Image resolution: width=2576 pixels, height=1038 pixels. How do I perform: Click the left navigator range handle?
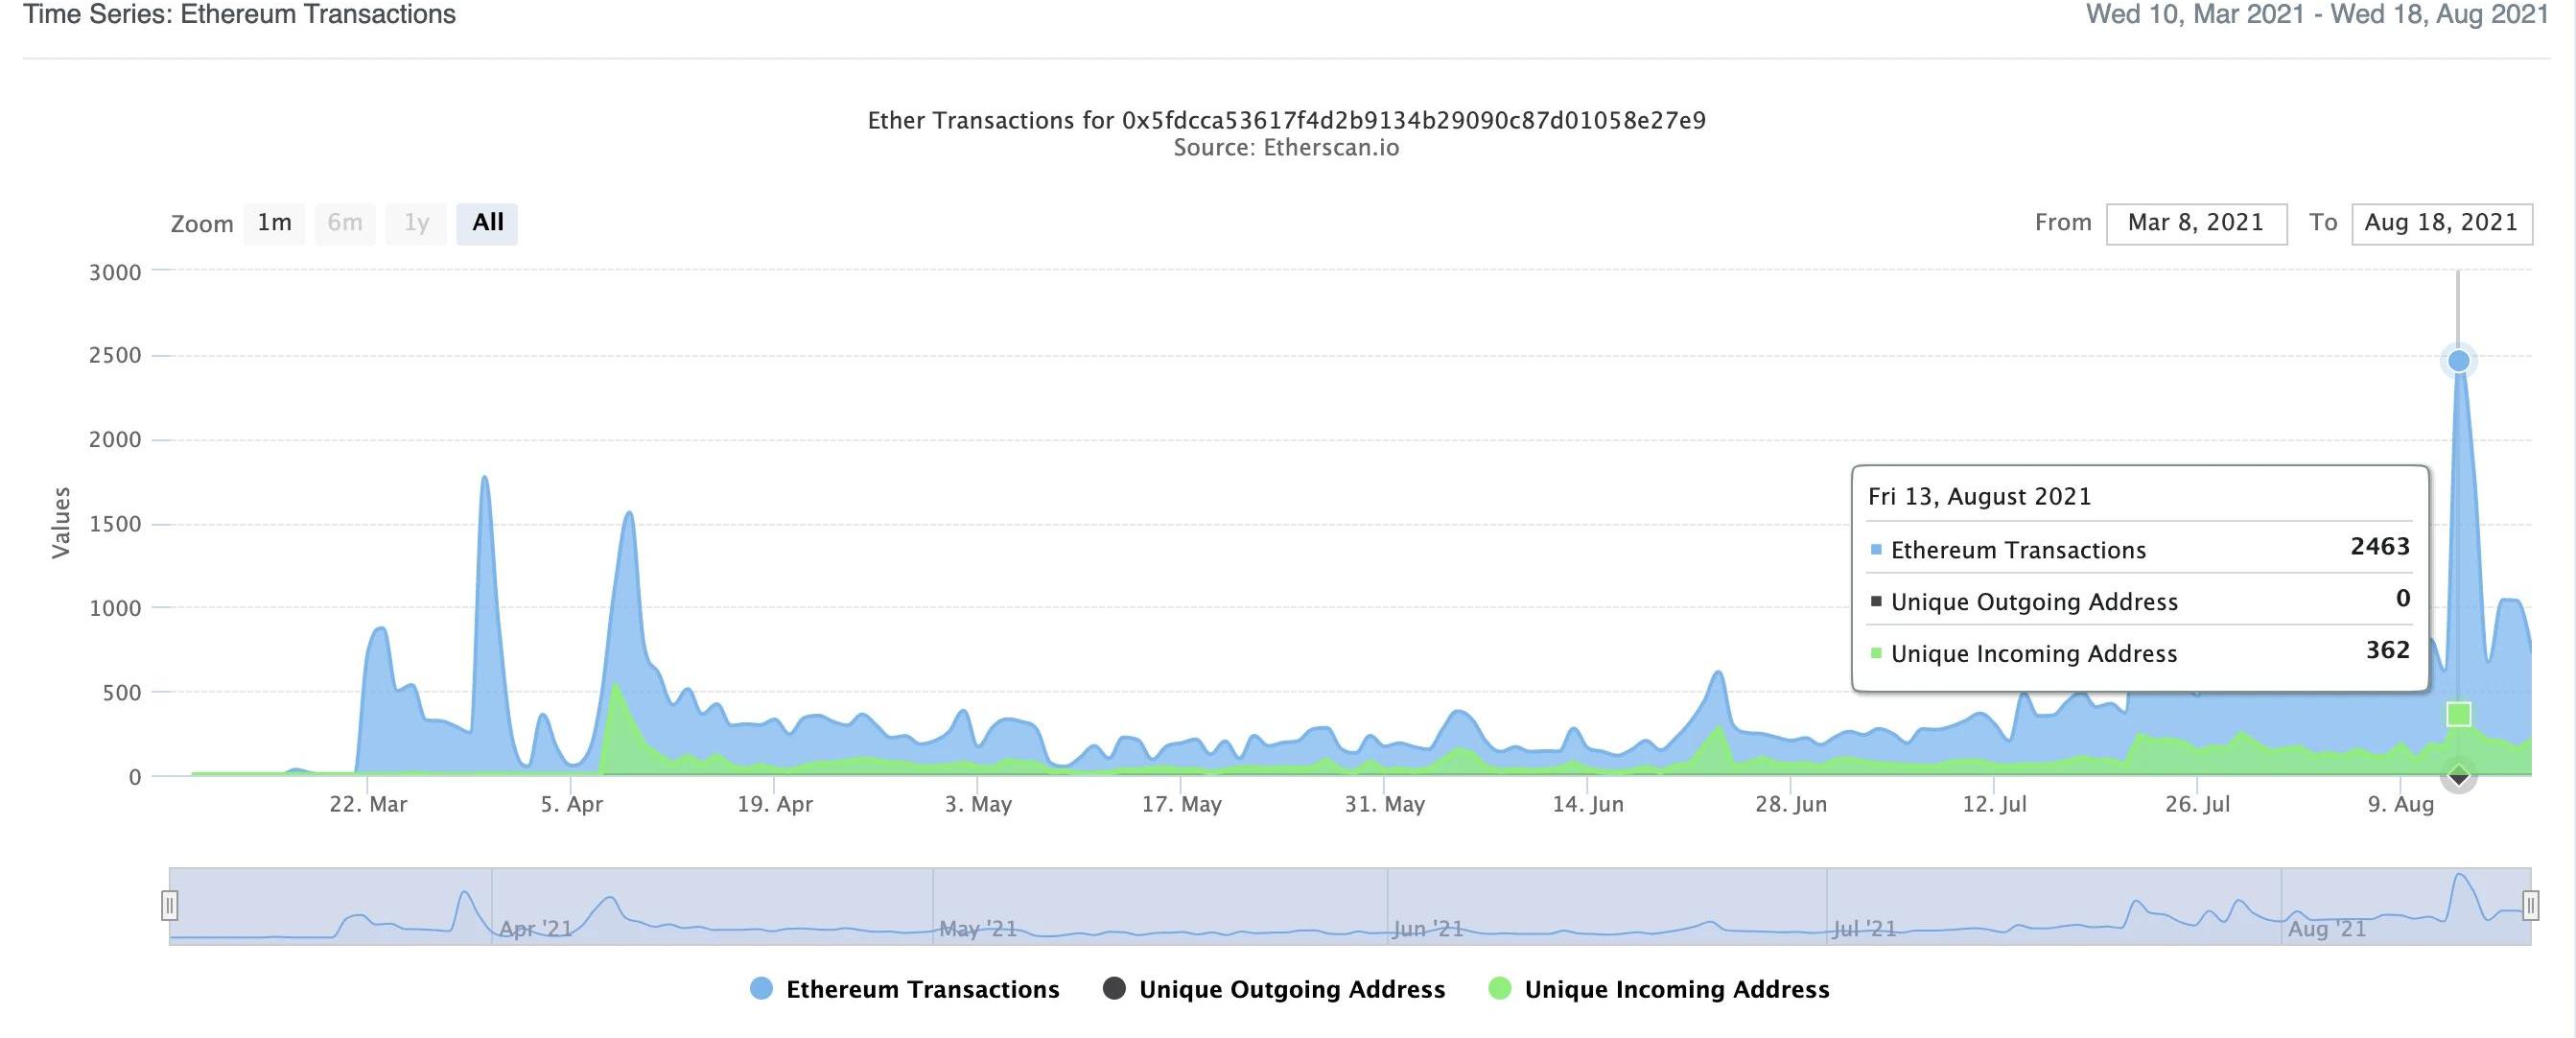(170, 906)
